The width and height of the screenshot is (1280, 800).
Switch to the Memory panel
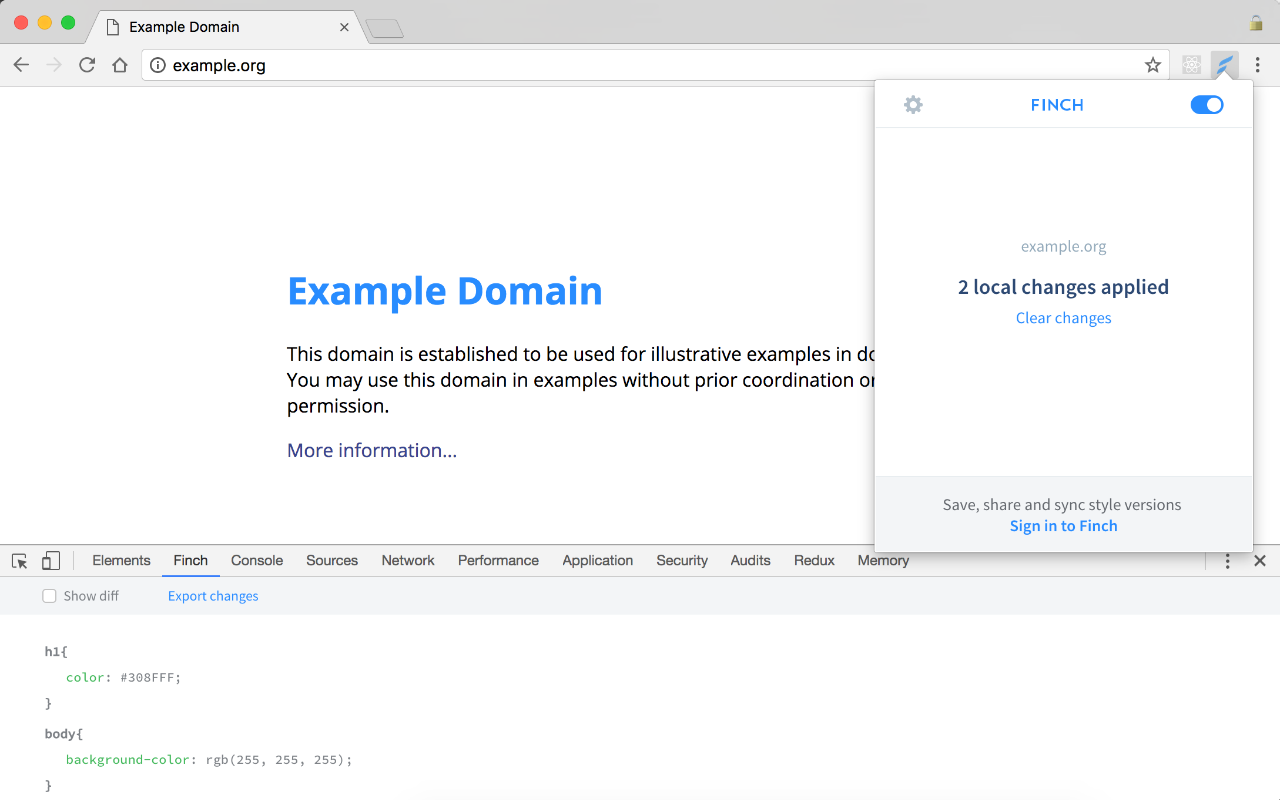(x=883, y=561)
